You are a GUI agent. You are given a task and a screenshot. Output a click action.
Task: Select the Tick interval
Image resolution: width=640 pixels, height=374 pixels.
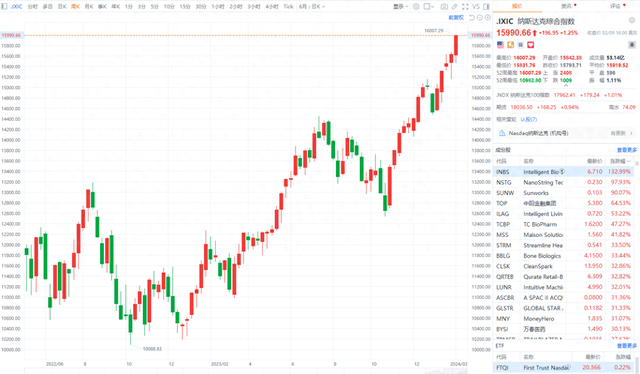pyautogui.click(x=288, y=7)
